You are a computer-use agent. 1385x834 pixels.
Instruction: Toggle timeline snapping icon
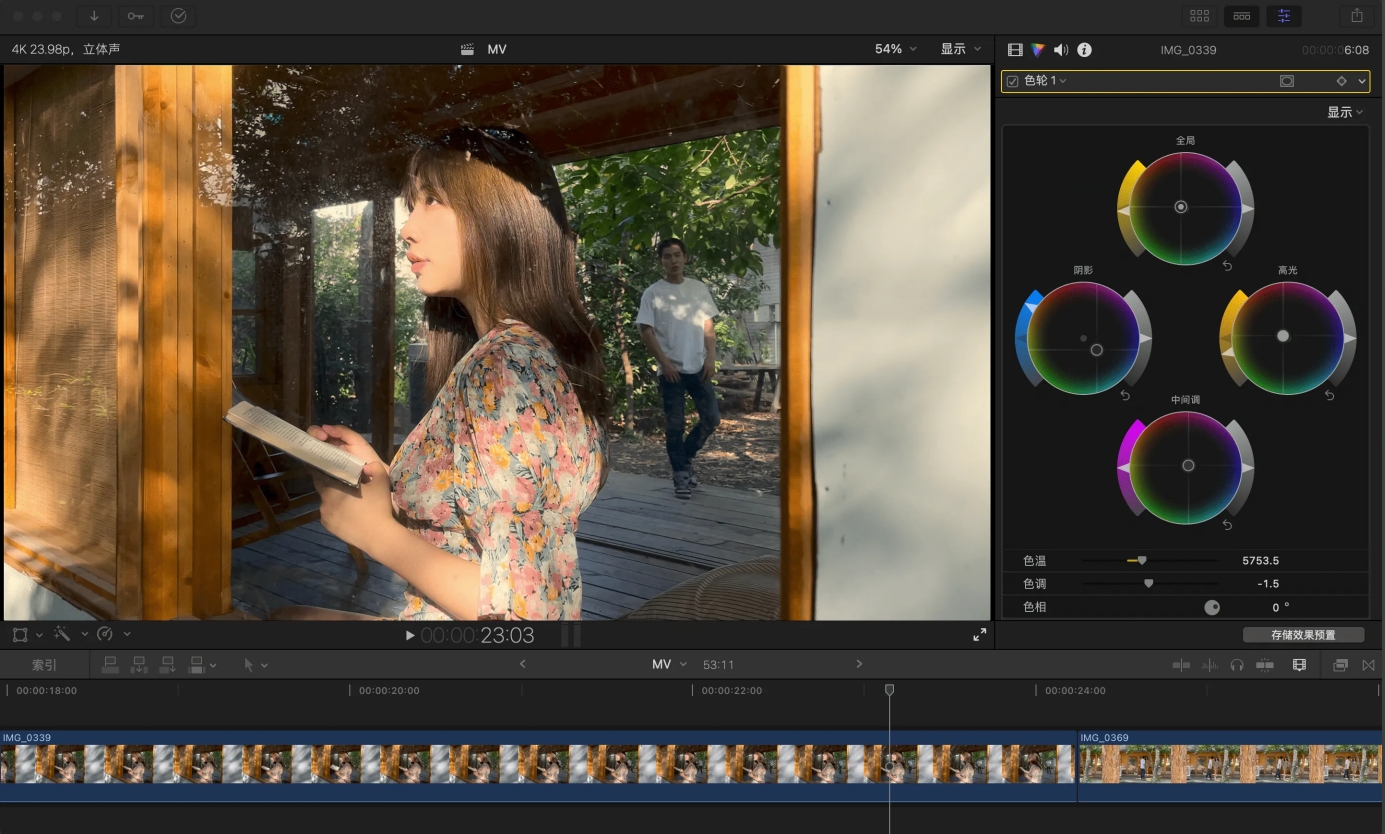click(1265, 665)
